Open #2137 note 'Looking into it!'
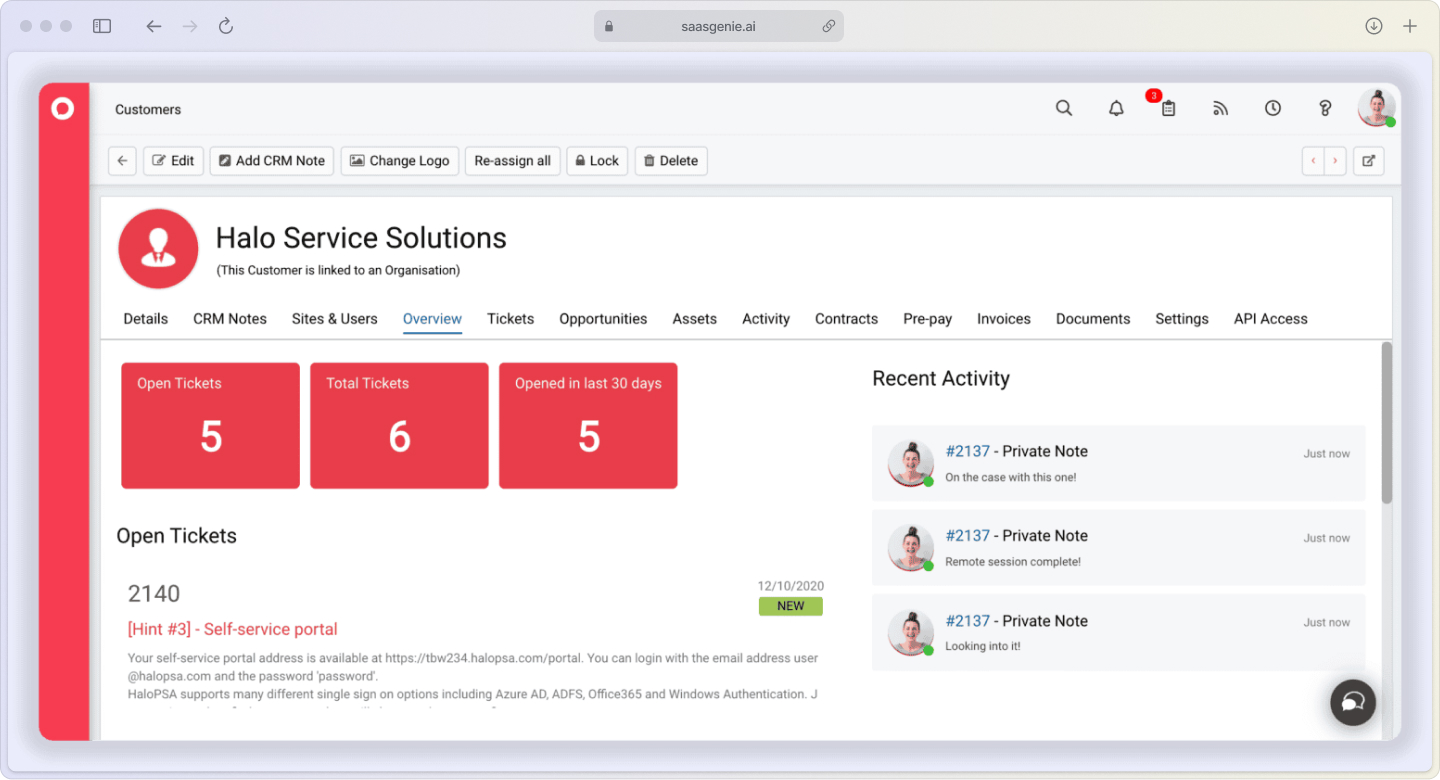 click(1119, 632)
